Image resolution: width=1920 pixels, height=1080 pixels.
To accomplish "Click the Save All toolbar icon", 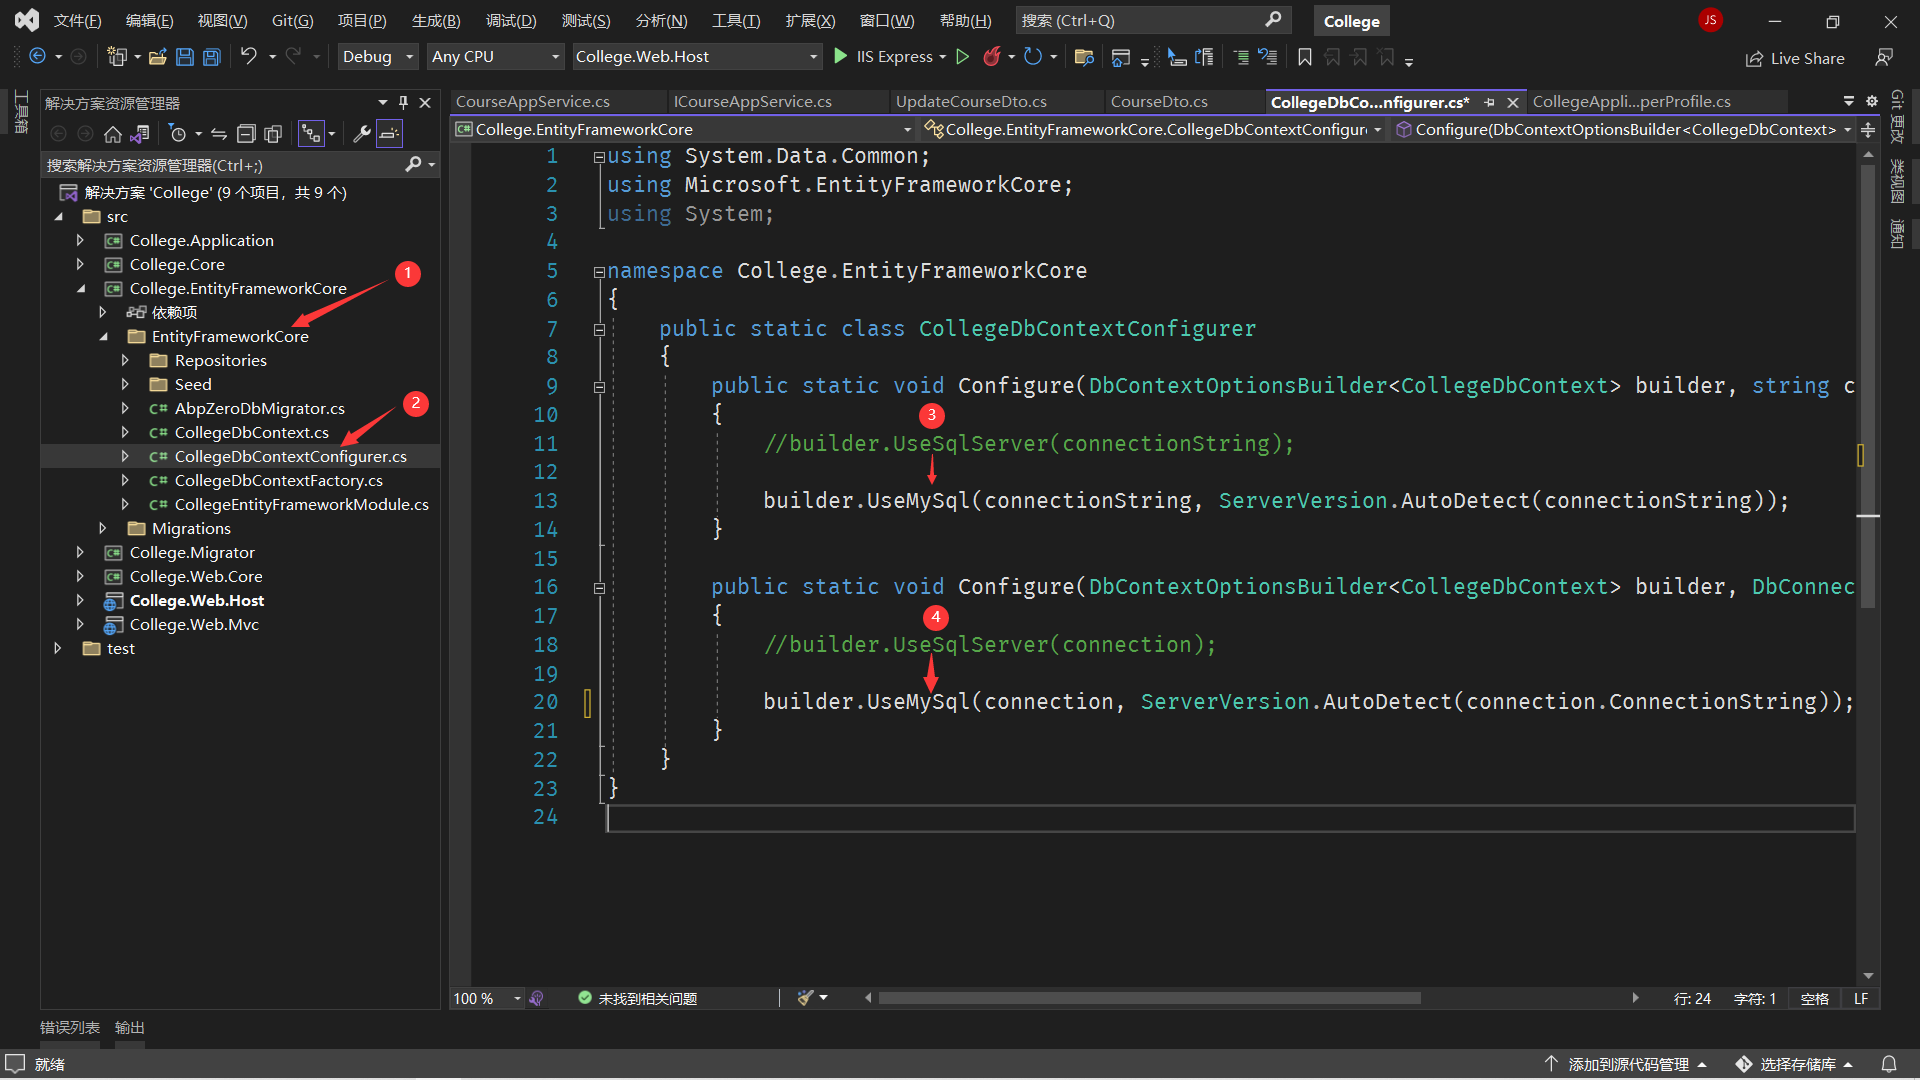I will click(x=212, y=57).
